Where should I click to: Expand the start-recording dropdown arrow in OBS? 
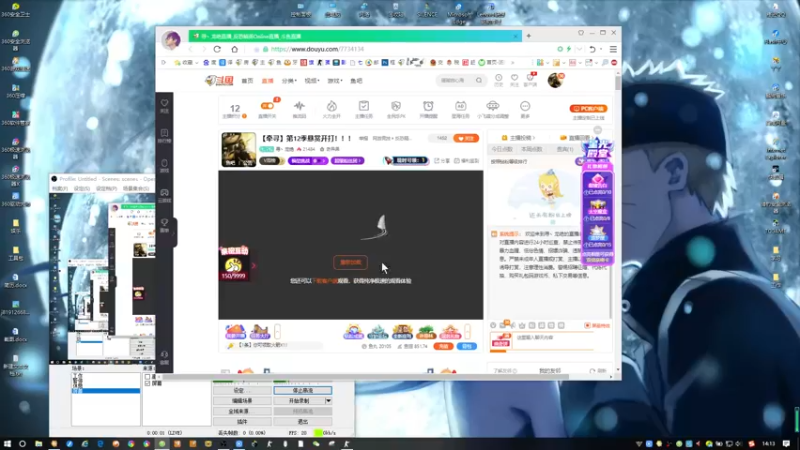[329, 401]
